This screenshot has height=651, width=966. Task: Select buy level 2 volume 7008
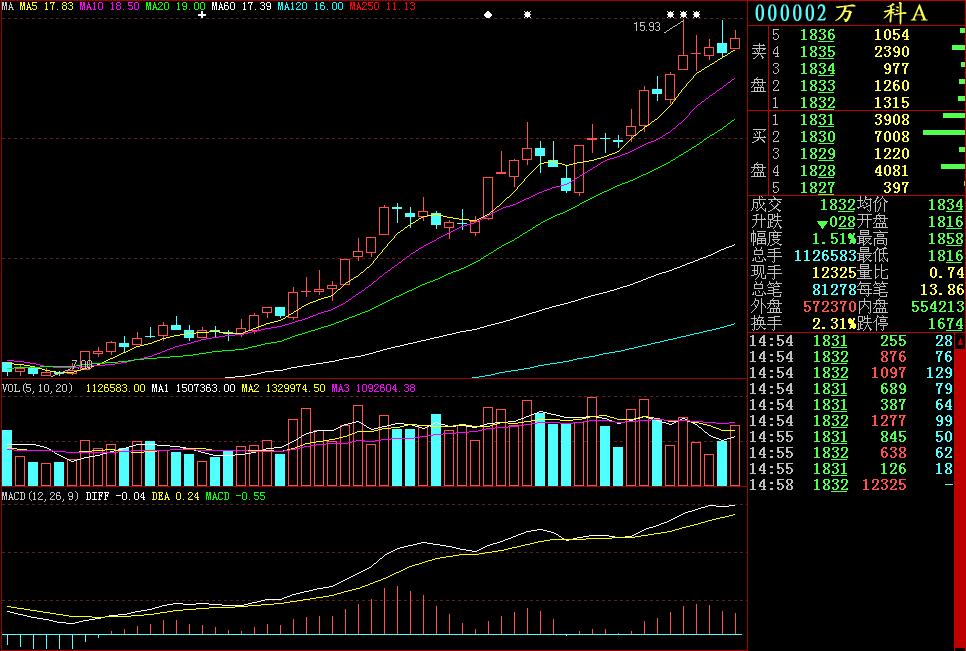click(891, 137)
